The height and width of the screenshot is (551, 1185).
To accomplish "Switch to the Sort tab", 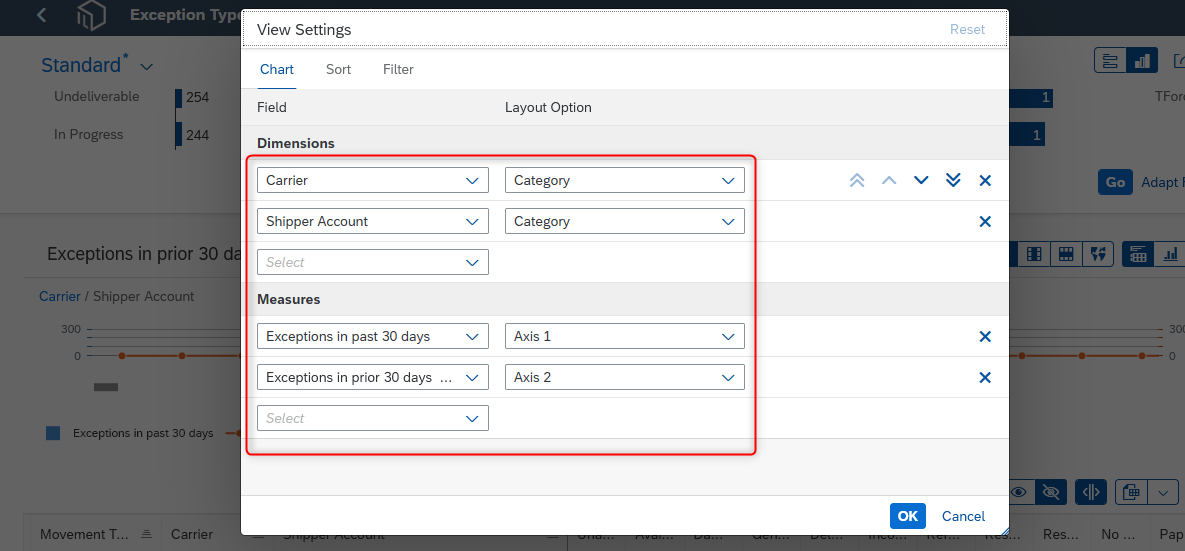I will click(x=339, y=70).
